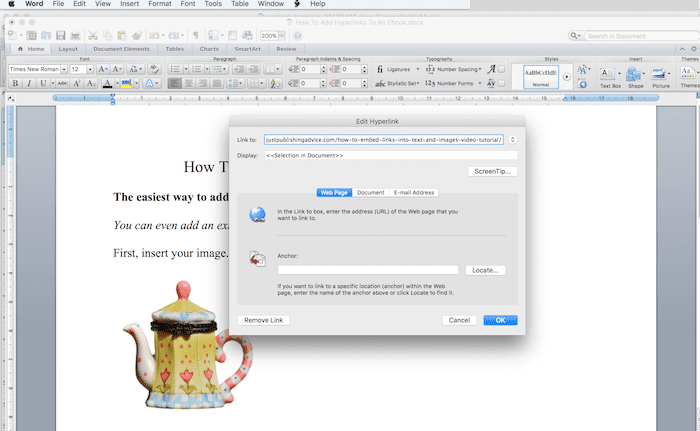Click the Anchor text field
Viewport: 700px width, 431px height.
(367, 270)
